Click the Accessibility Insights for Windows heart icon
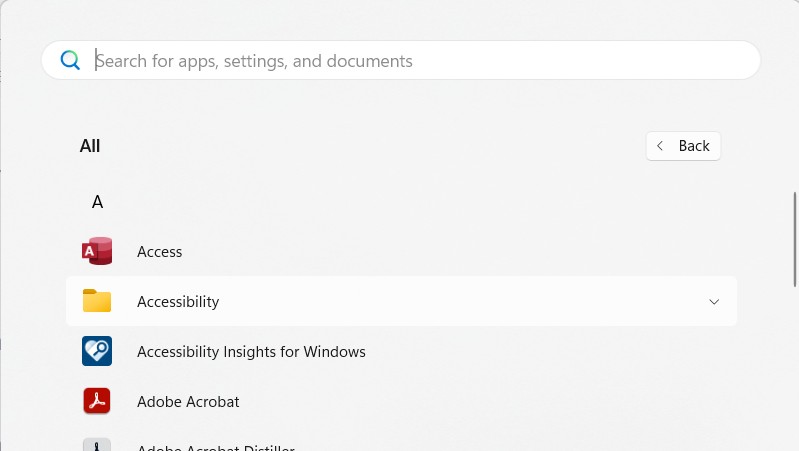 coord(97,351)
